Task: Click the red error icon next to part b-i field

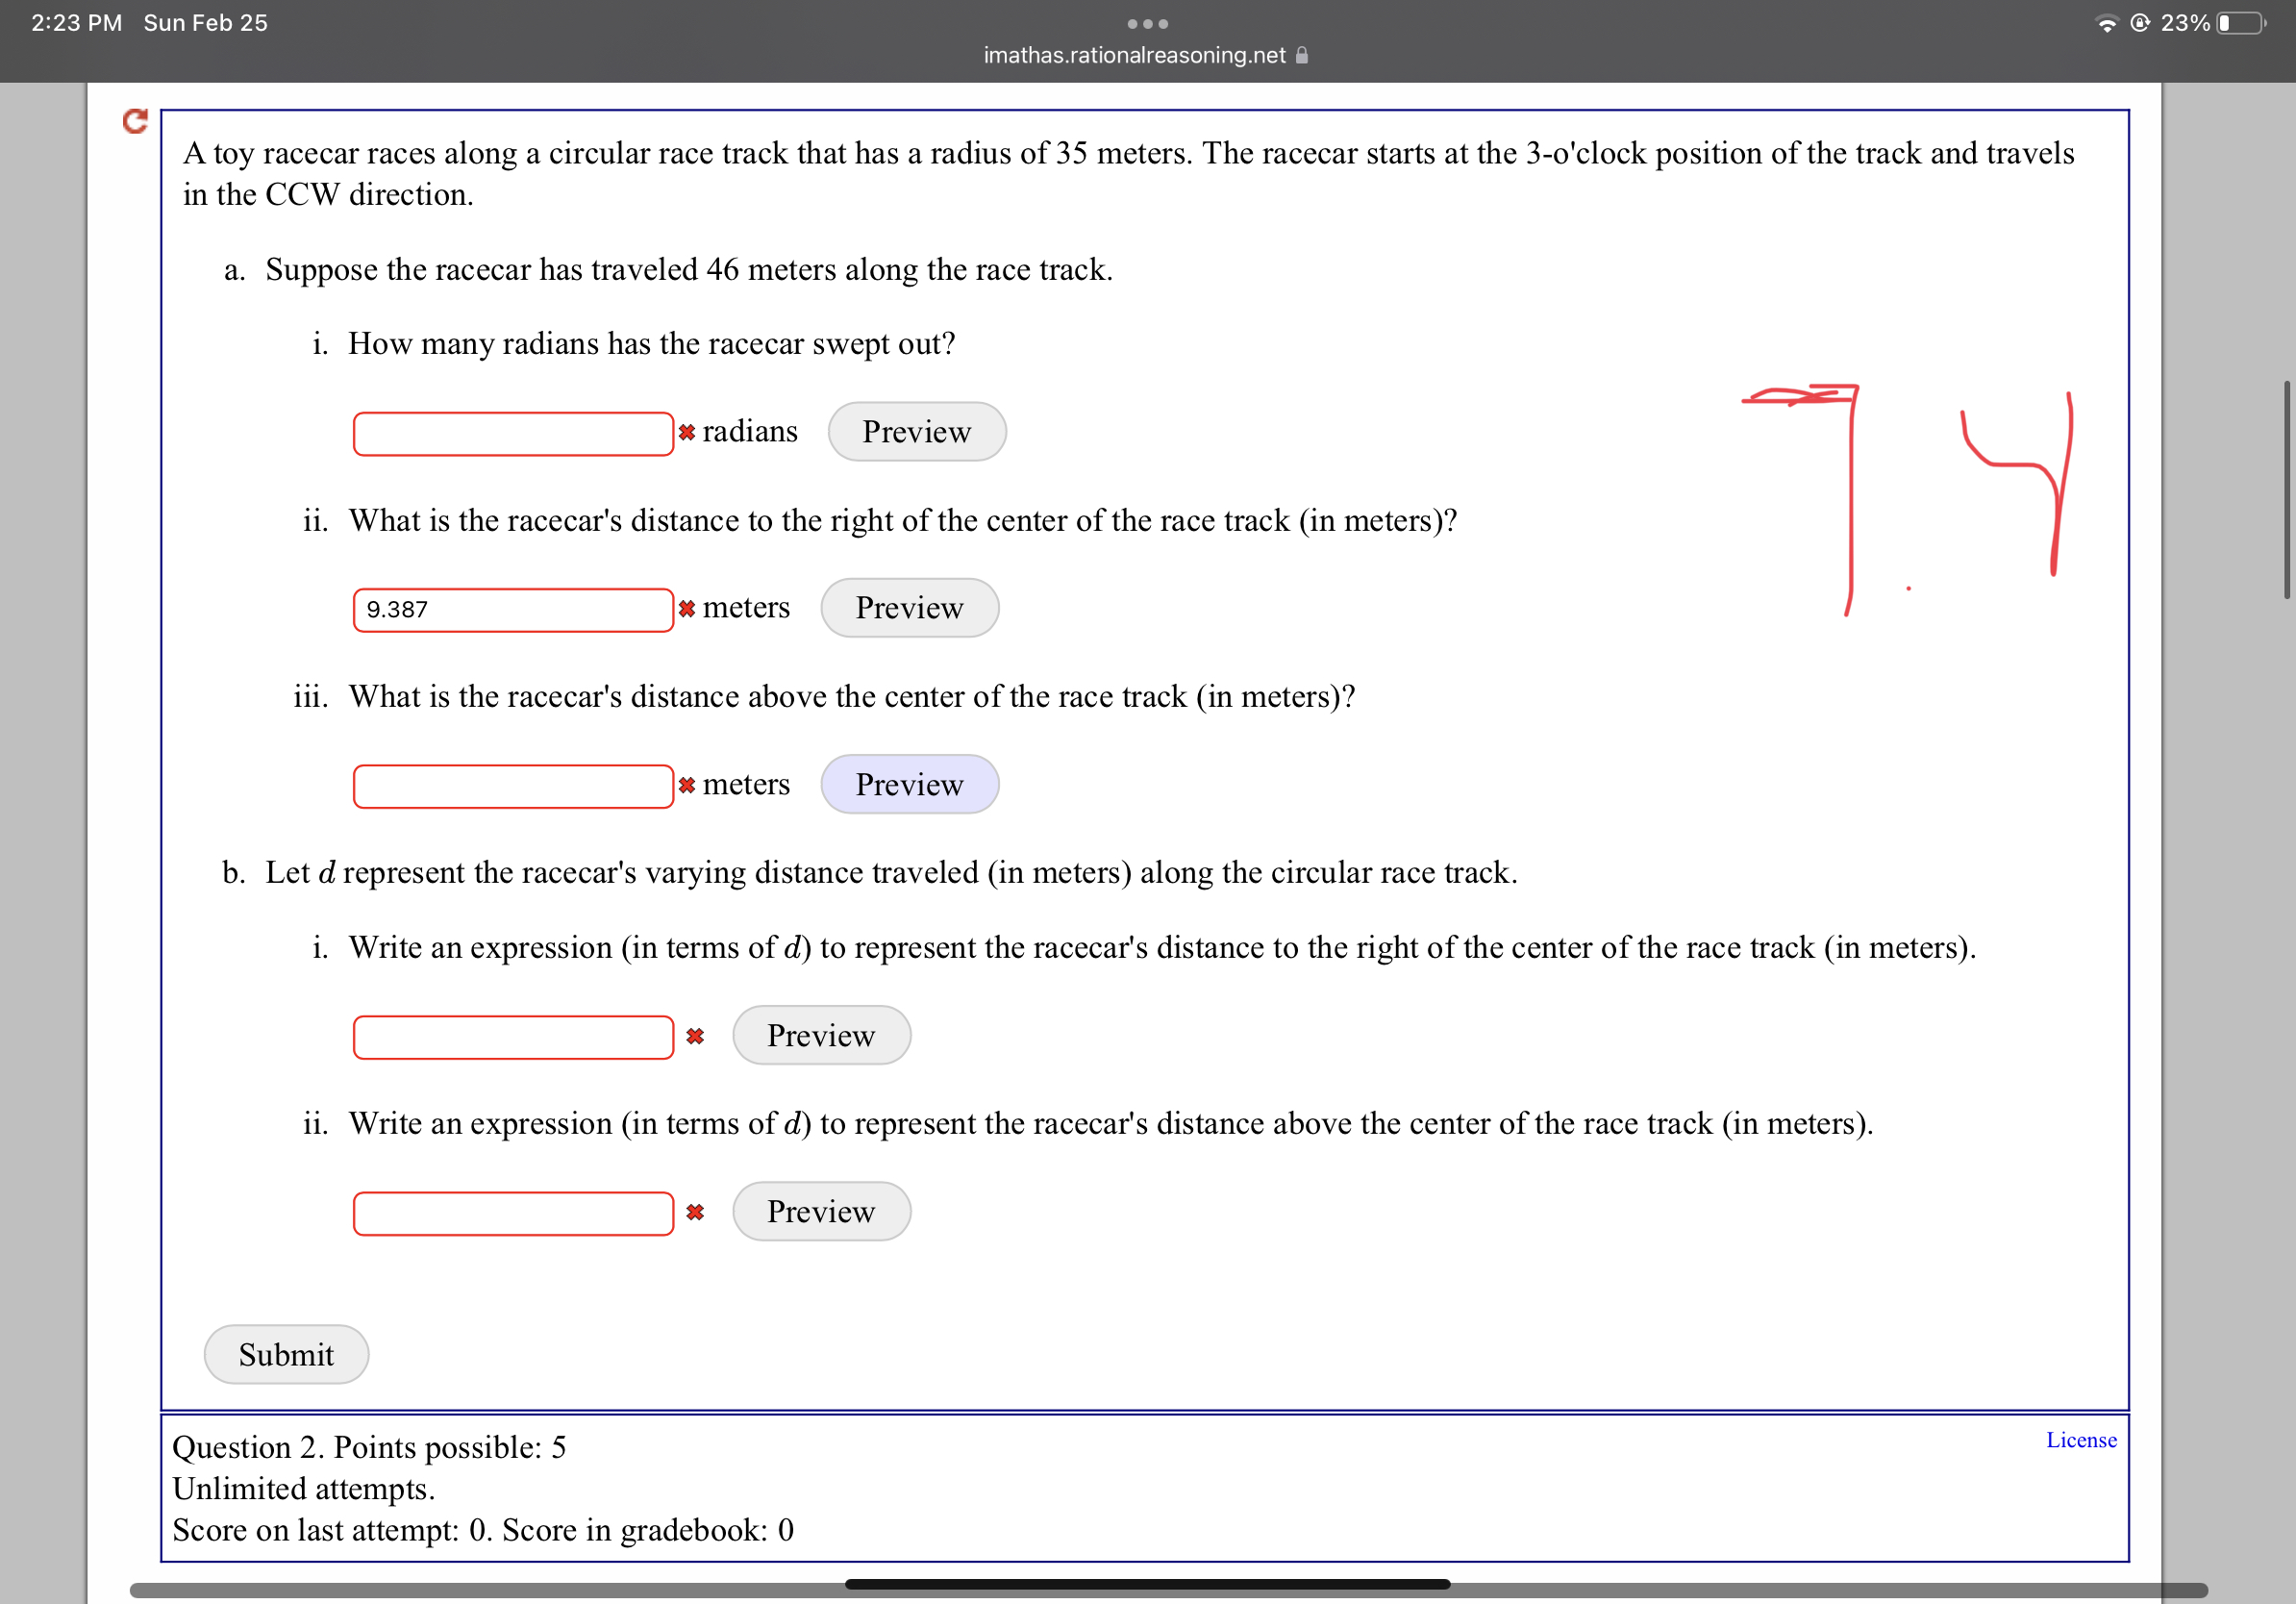Action: (x=695, y=1036)
